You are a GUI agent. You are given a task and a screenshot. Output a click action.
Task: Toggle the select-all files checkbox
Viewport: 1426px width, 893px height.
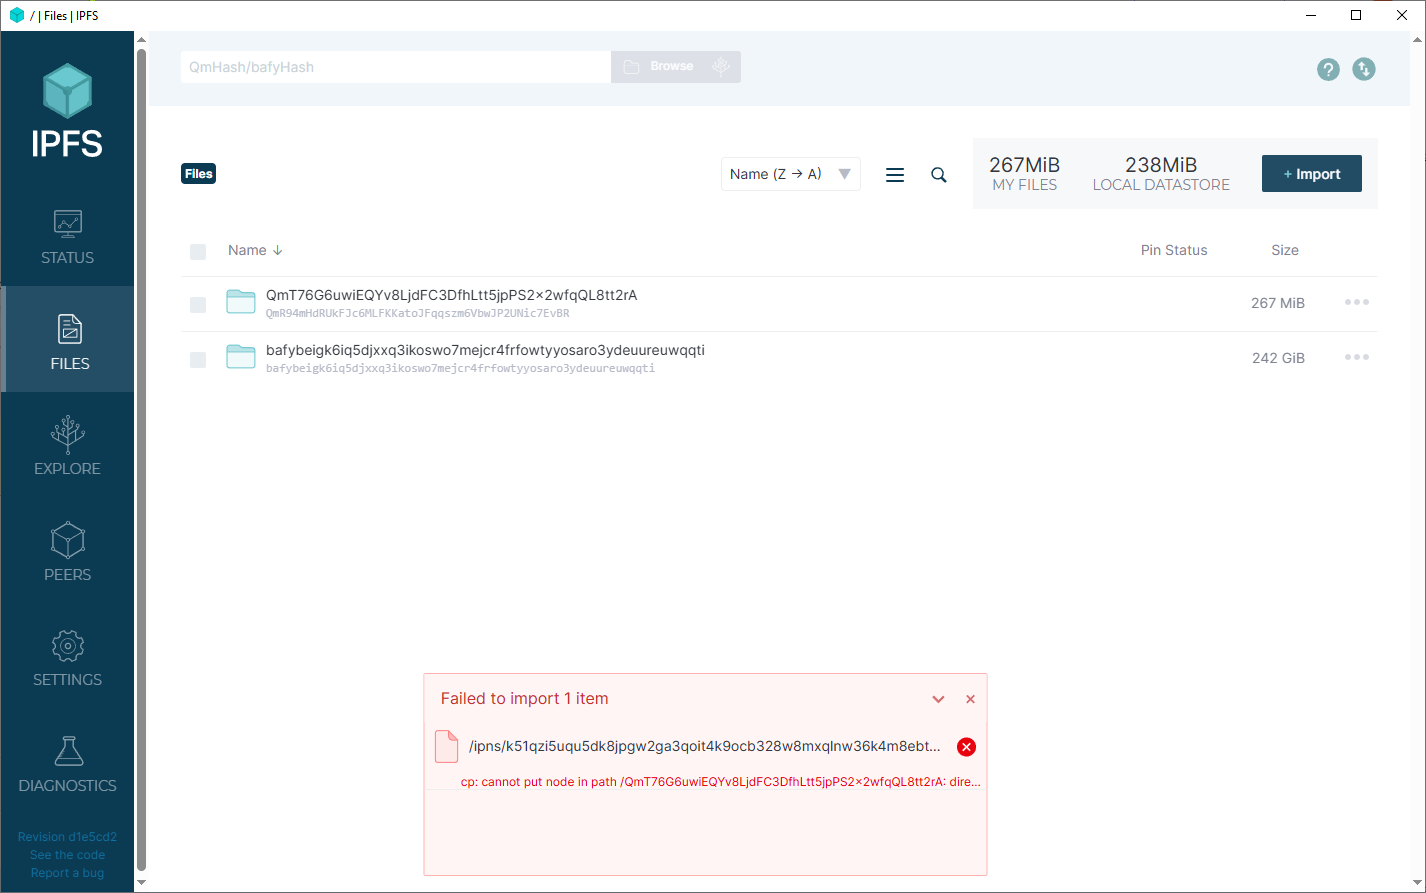coord(198,252)
